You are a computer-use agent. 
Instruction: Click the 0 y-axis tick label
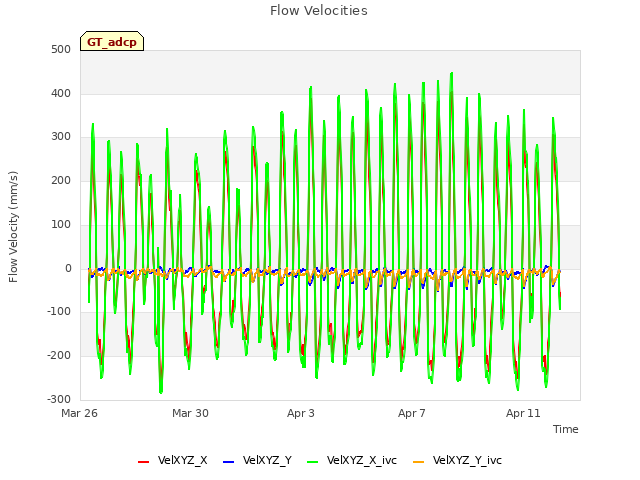(68, 269)
